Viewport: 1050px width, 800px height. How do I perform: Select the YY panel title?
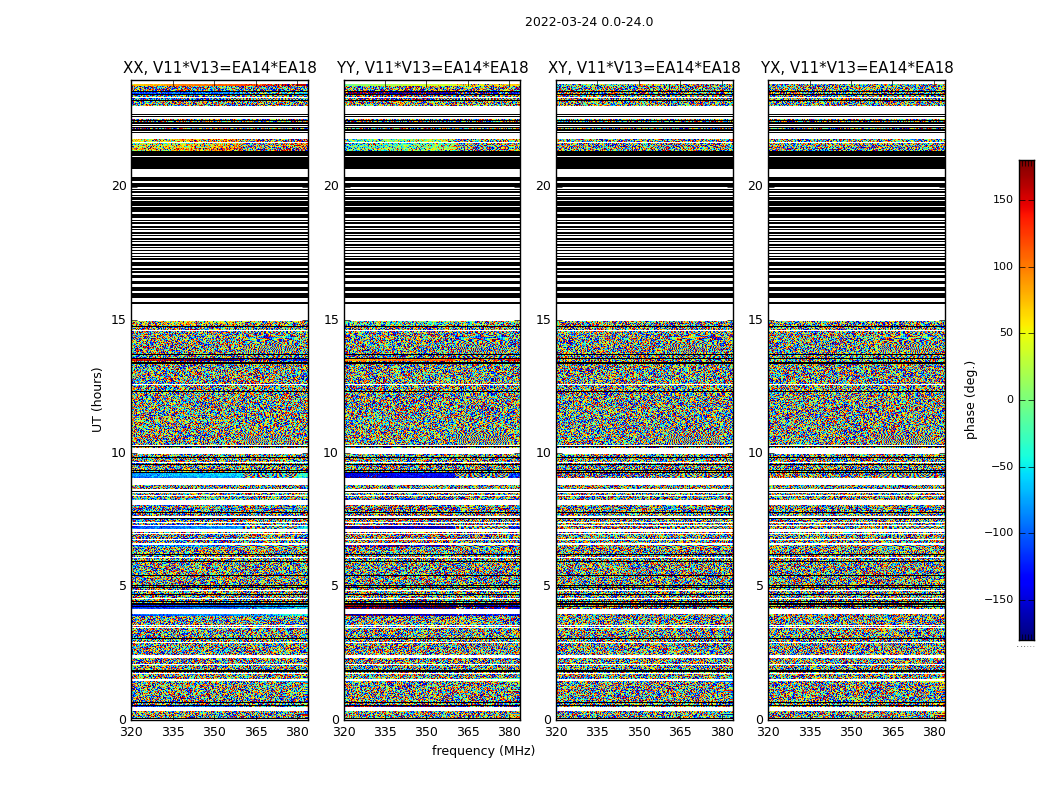click(432, 68)
